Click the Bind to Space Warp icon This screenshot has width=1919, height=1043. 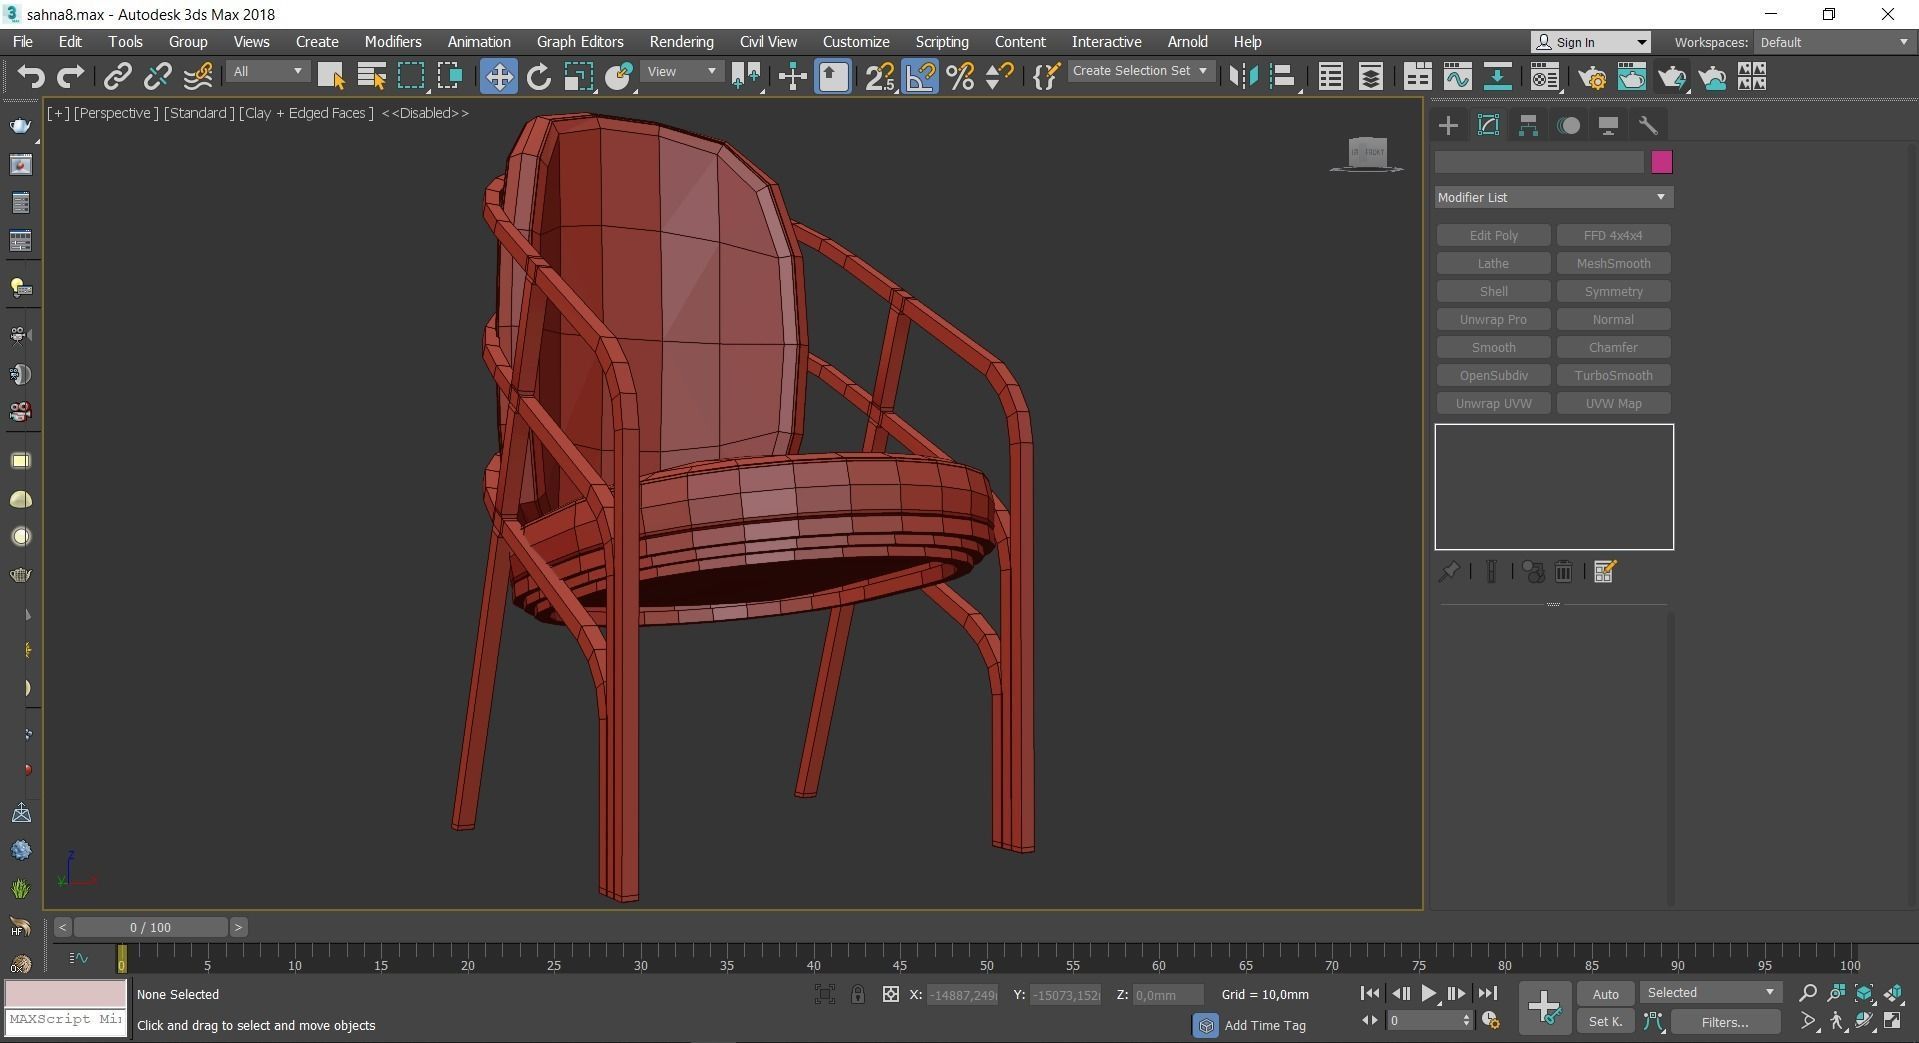click(197, 76)
